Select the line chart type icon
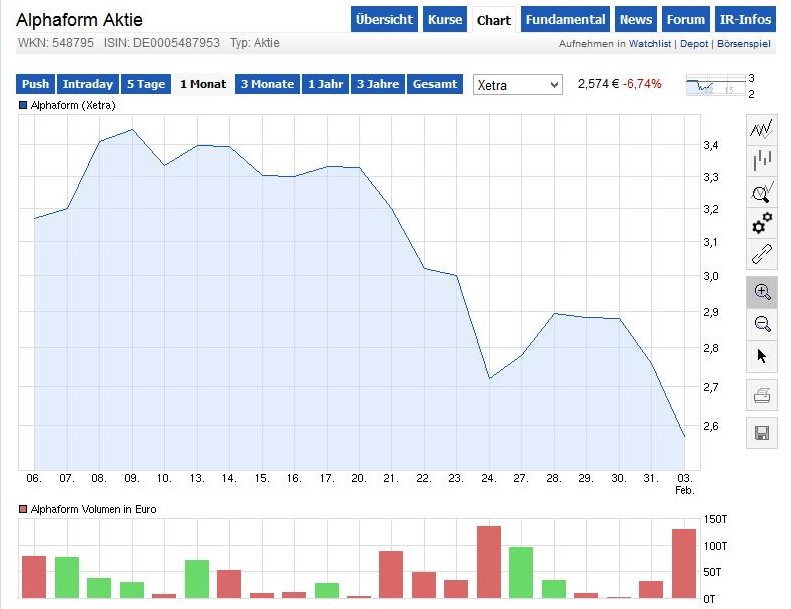791x609 pixels. (762, 129)
